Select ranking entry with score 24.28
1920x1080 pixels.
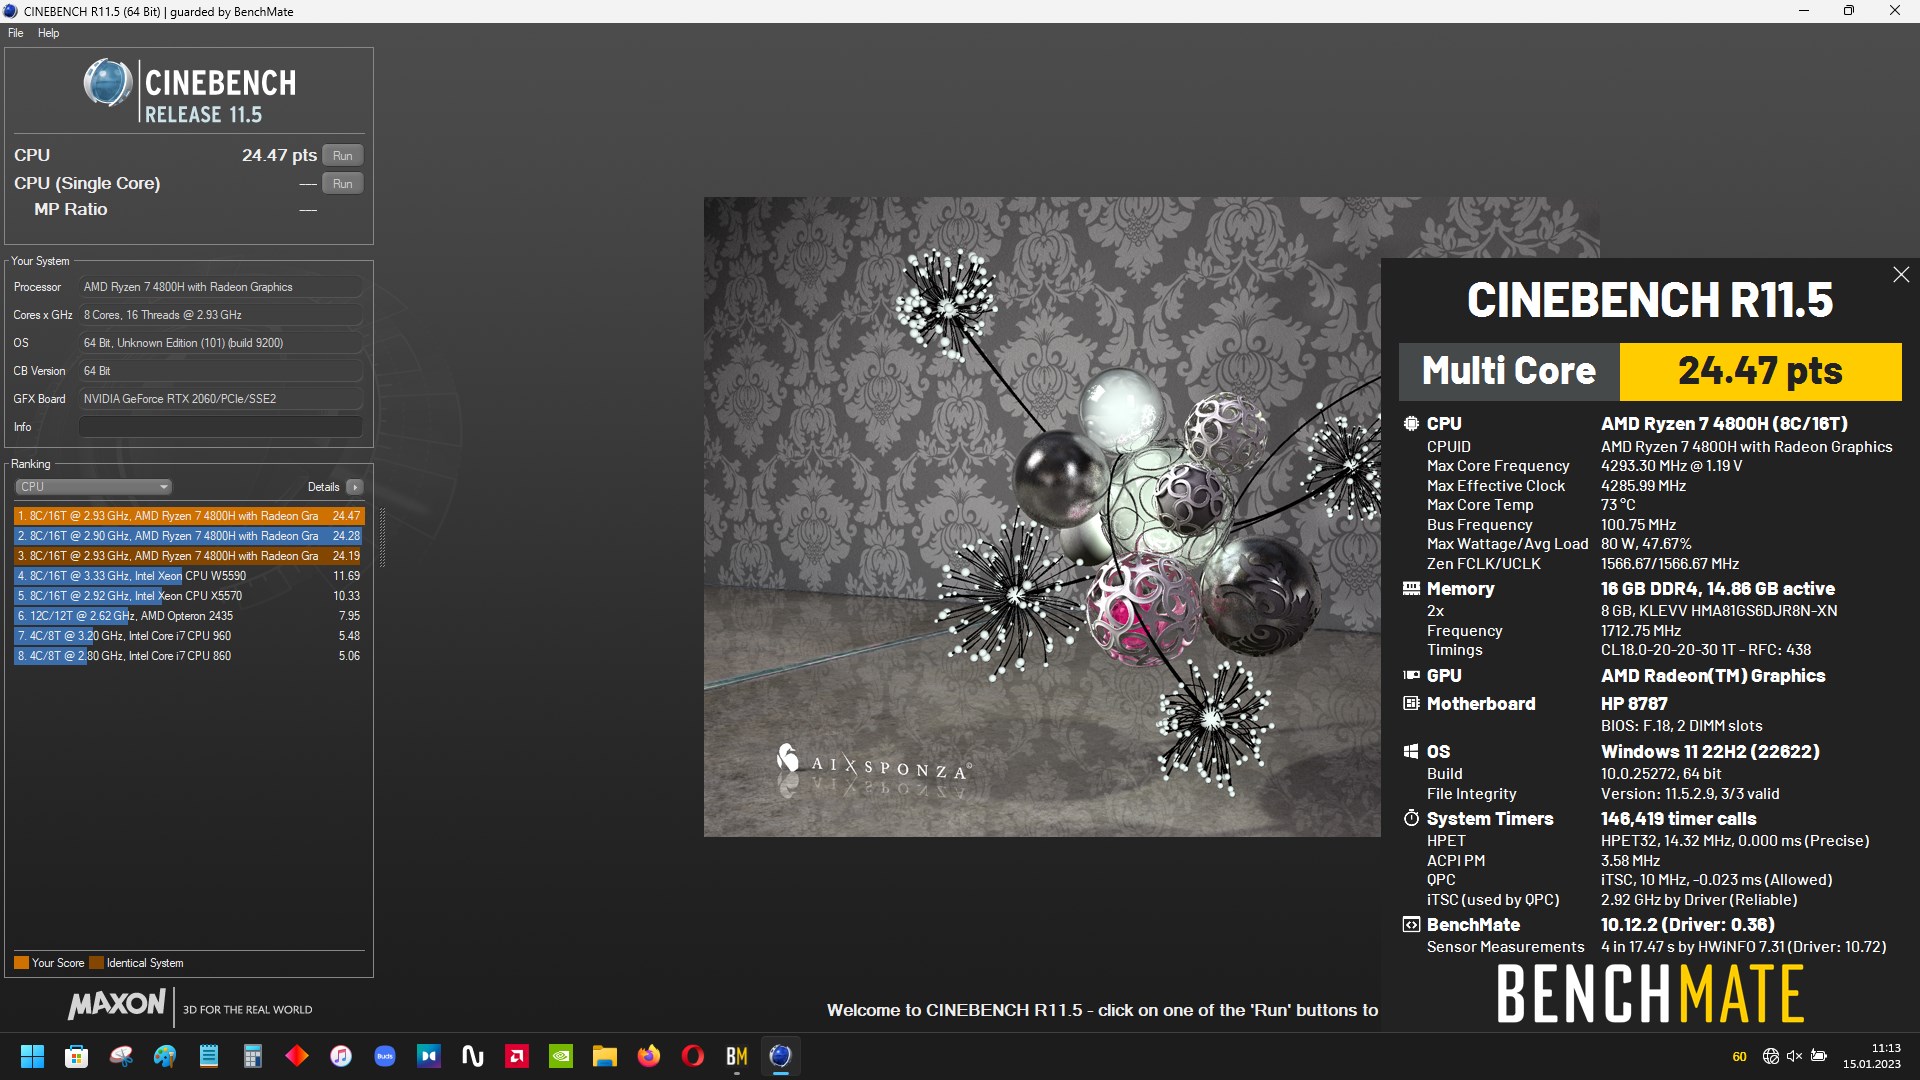click(x=189, y=536)
